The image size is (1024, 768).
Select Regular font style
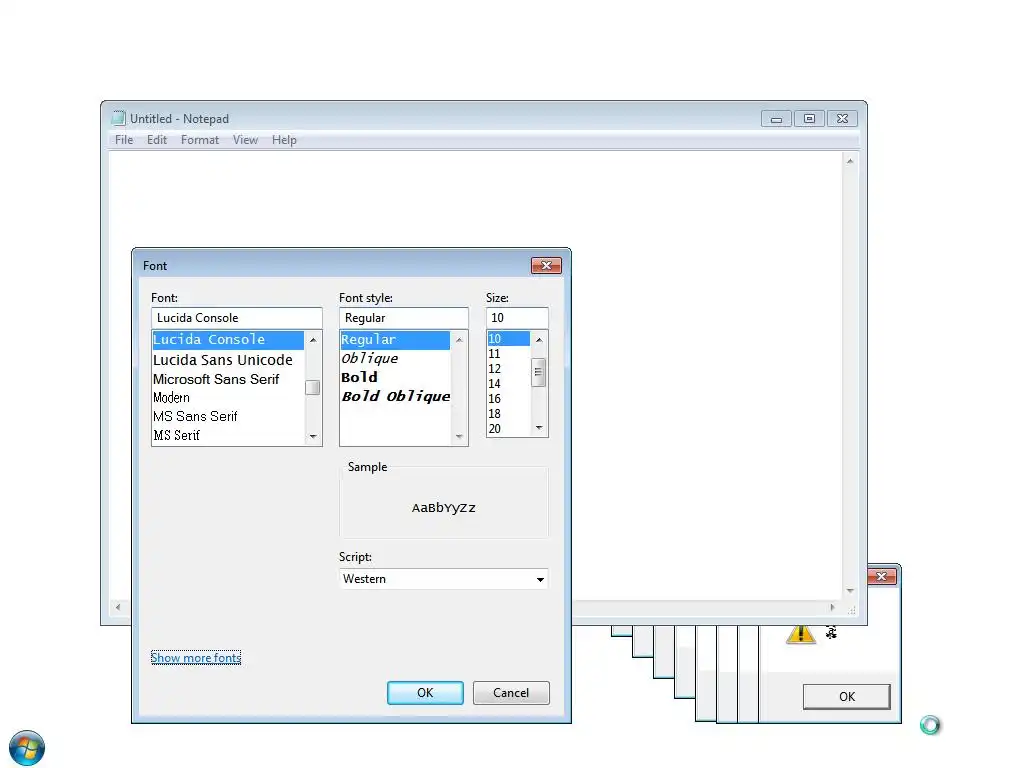395,340
